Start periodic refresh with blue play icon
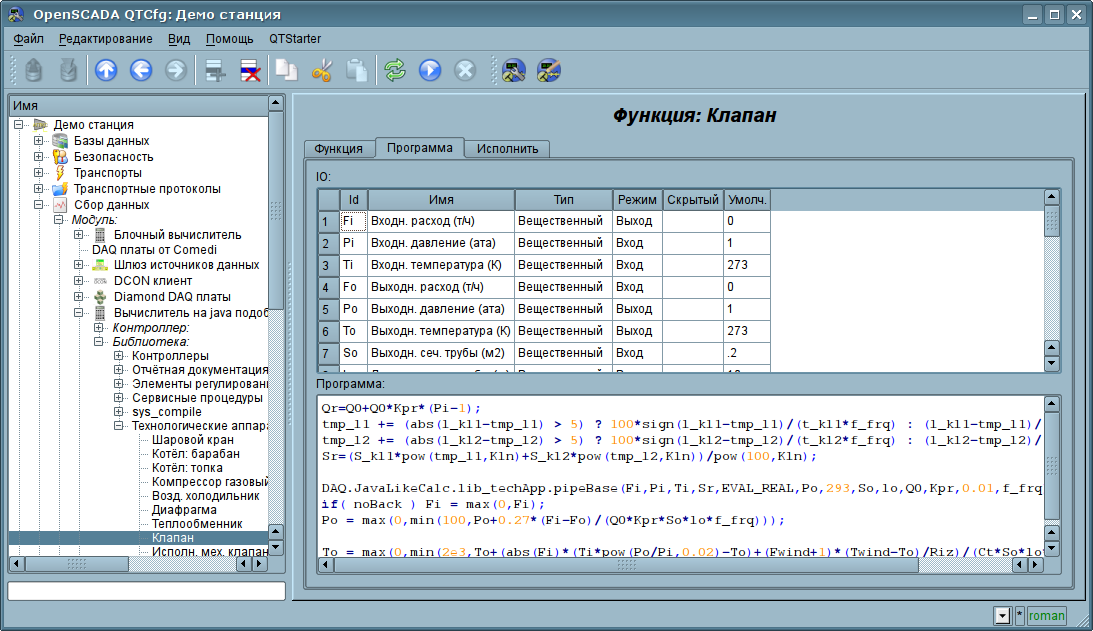1093x631 pixels. (x=430, y=70)
